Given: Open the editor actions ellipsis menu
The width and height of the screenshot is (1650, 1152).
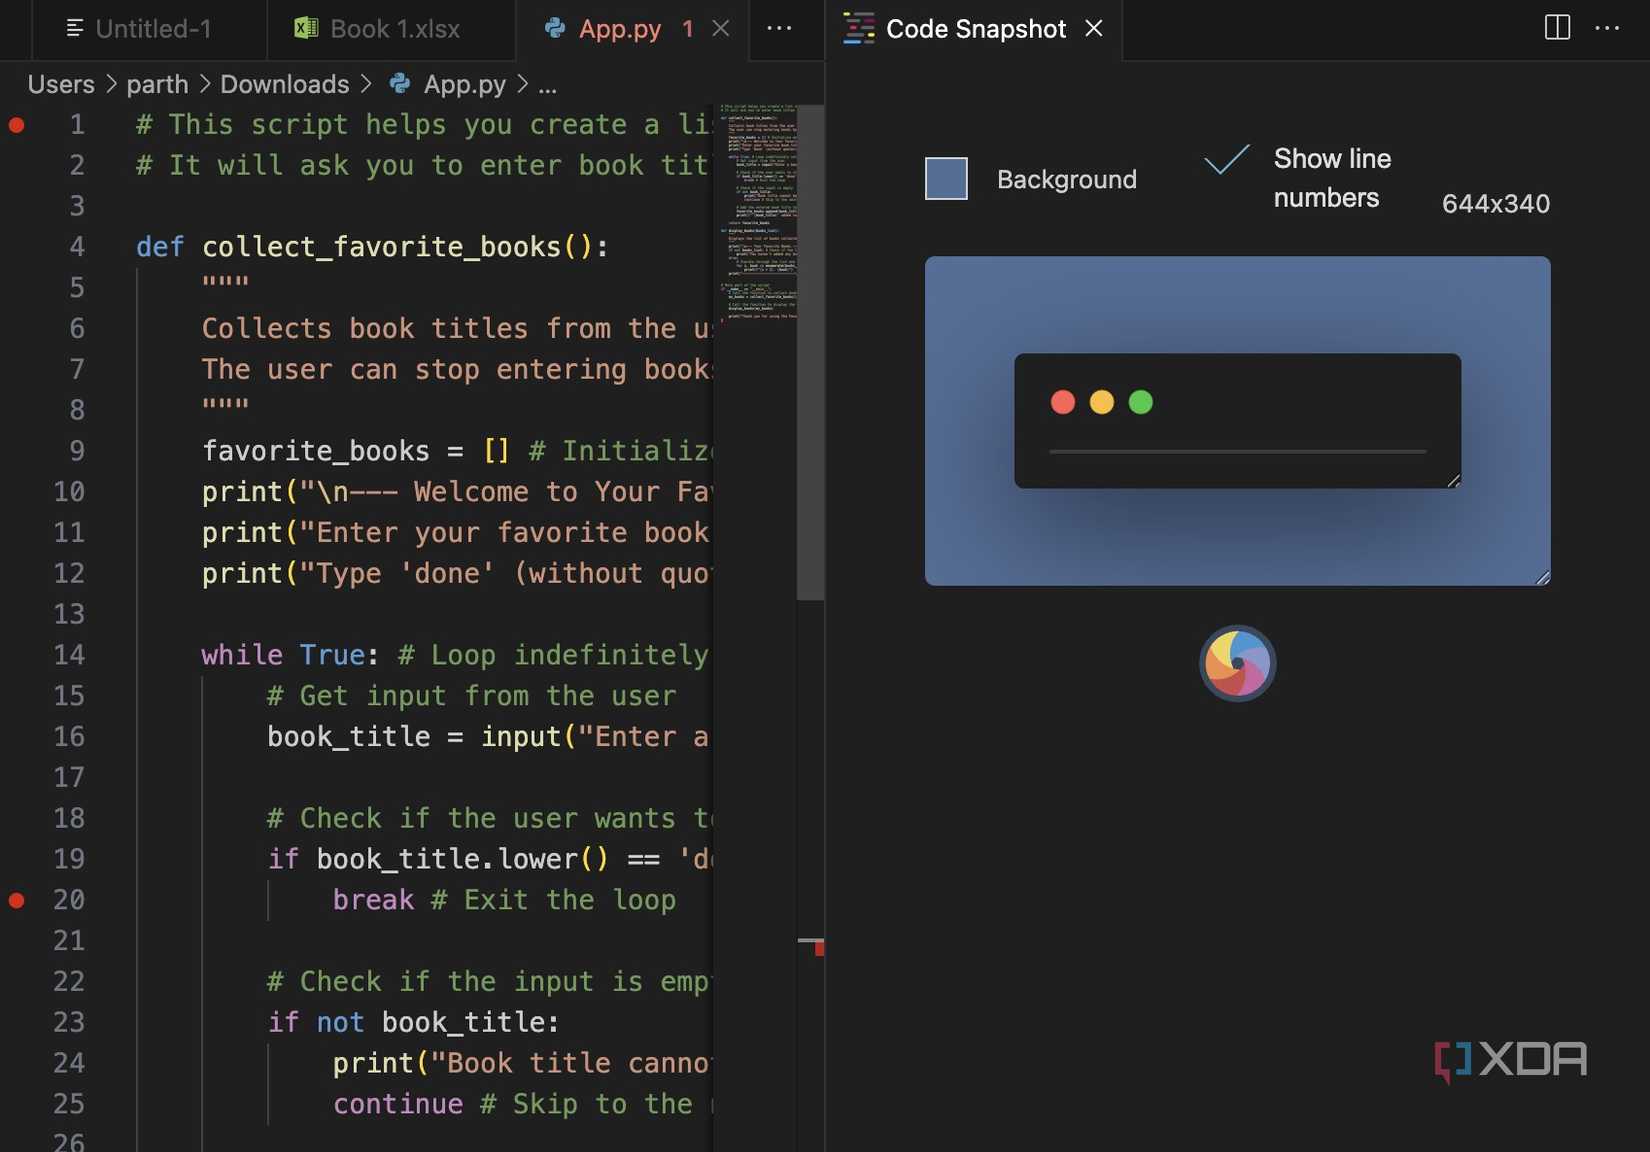Looking at the screenshot, I should click(779, 29).
